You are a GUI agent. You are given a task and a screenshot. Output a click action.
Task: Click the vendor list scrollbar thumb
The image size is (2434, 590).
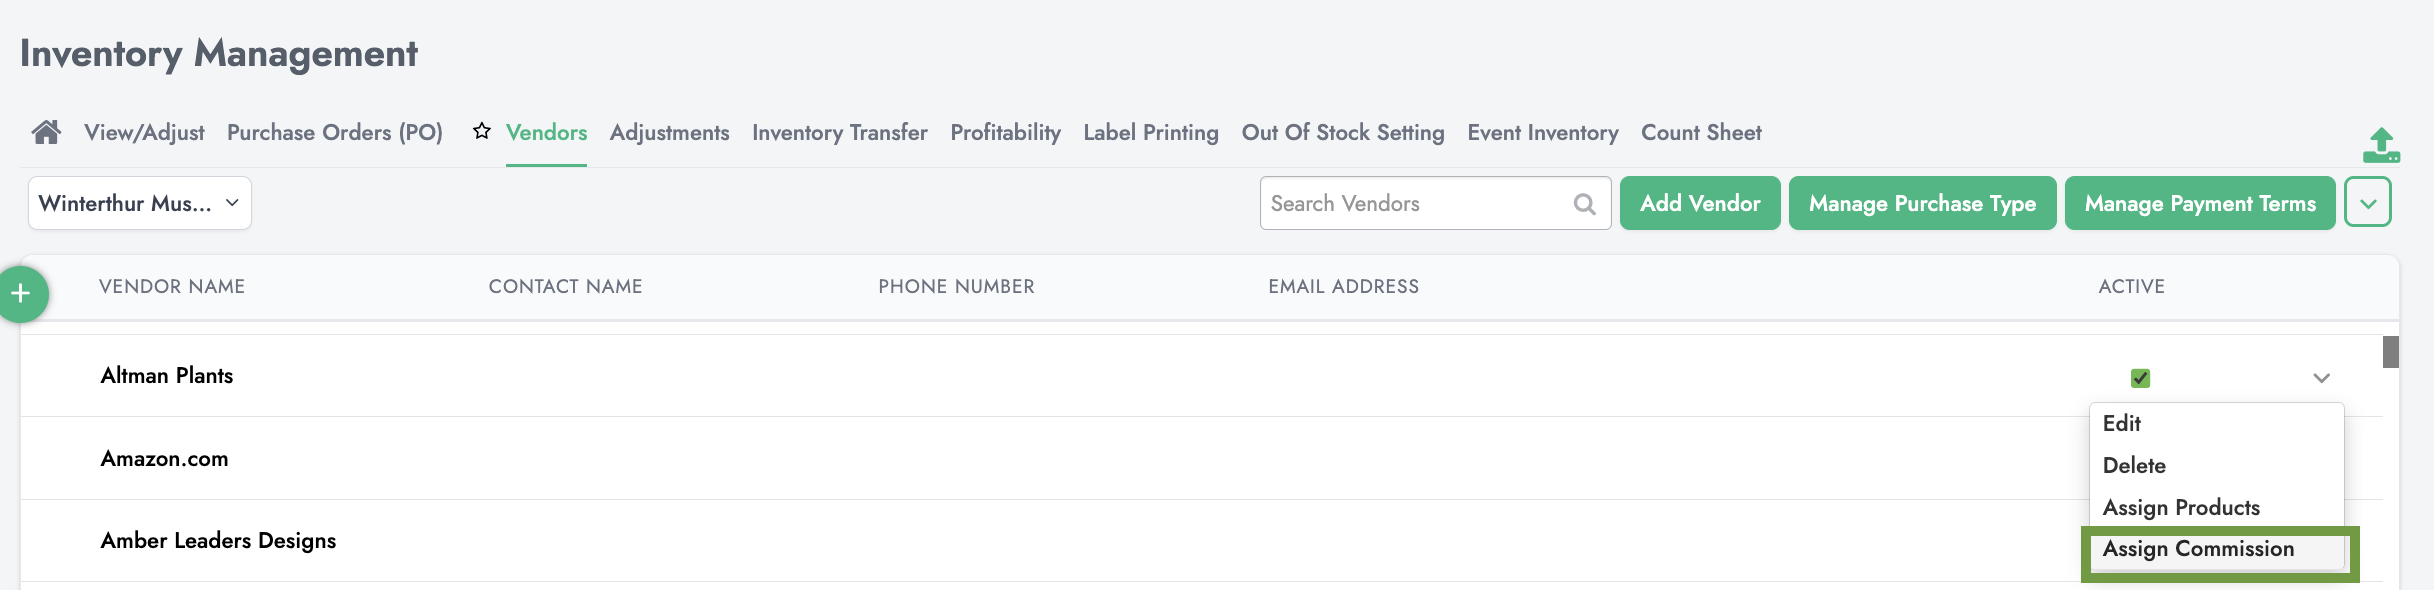(x=2390, y=352)
